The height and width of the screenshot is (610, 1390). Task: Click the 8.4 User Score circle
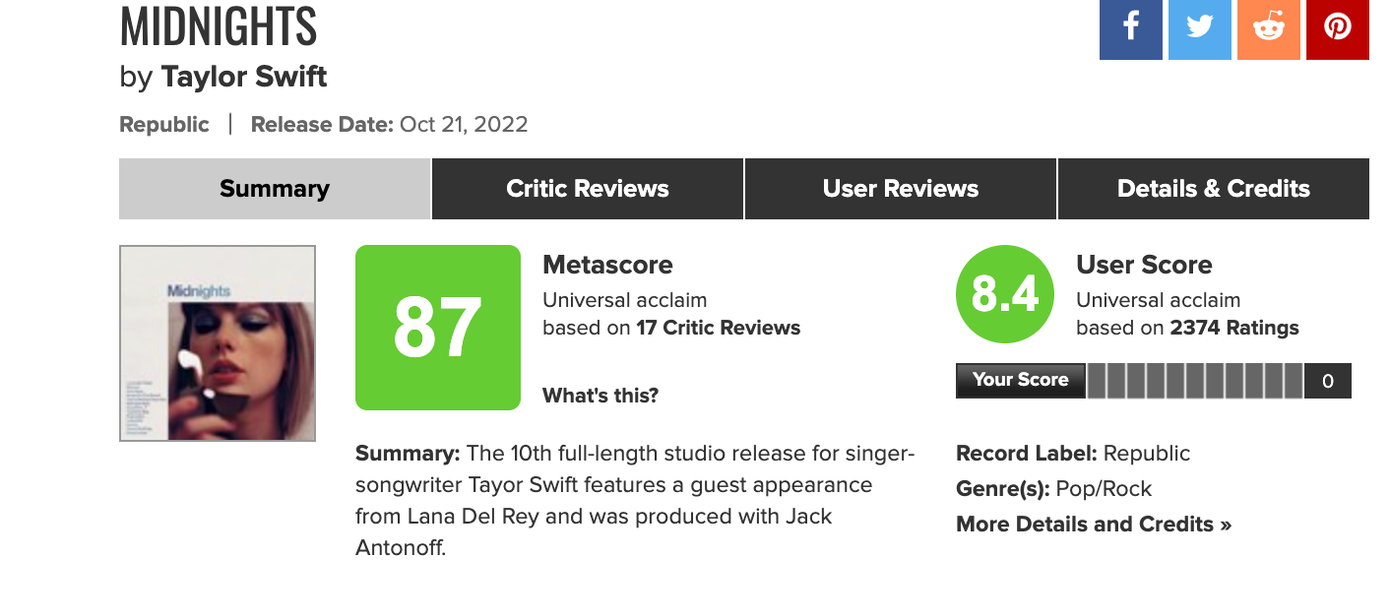[1004, 294]
